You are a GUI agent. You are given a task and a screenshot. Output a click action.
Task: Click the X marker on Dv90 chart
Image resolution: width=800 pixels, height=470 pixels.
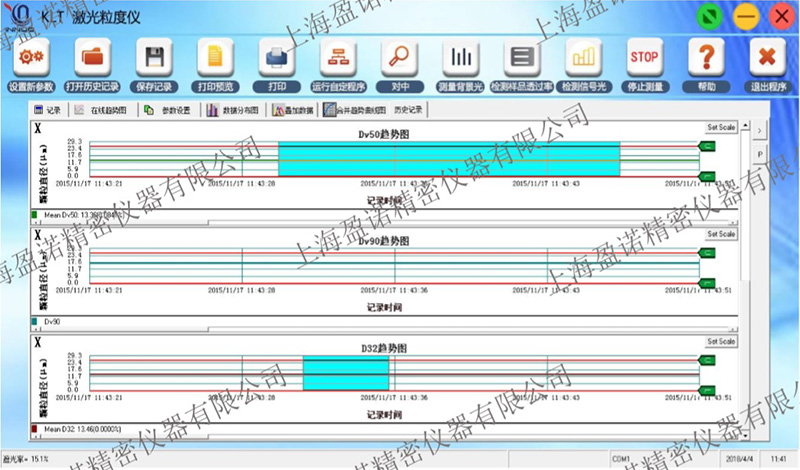click(x=38, y=235)
